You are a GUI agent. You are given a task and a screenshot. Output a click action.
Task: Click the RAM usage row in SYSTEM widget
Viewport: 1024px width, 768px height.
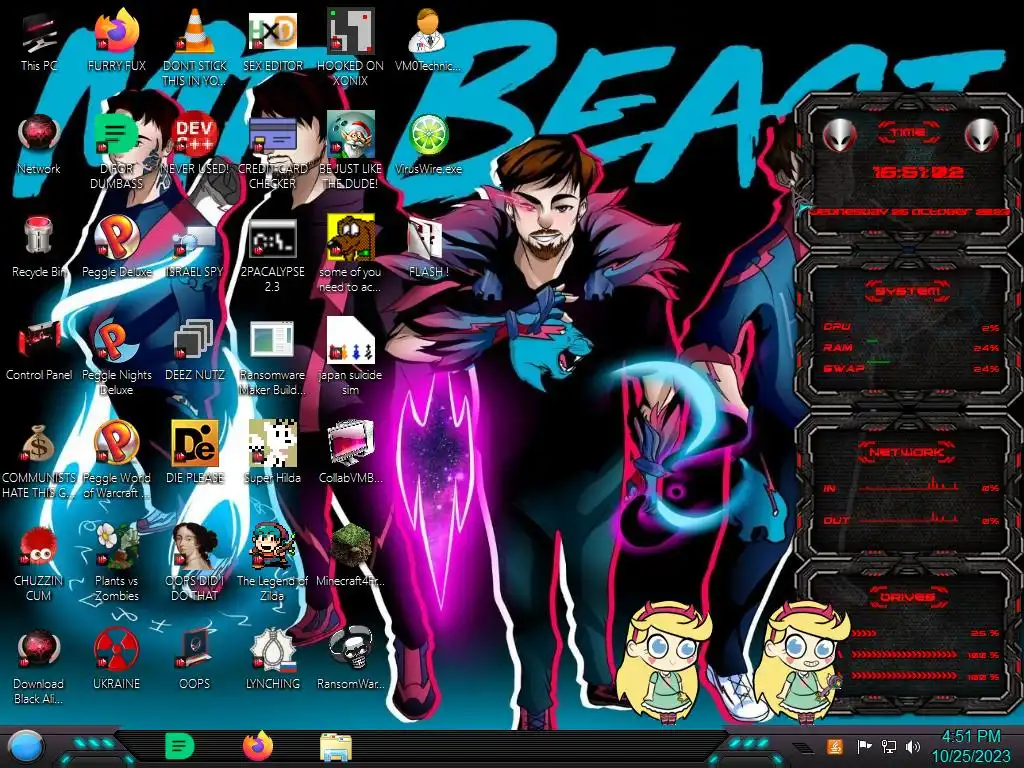(x=911, y=348)
